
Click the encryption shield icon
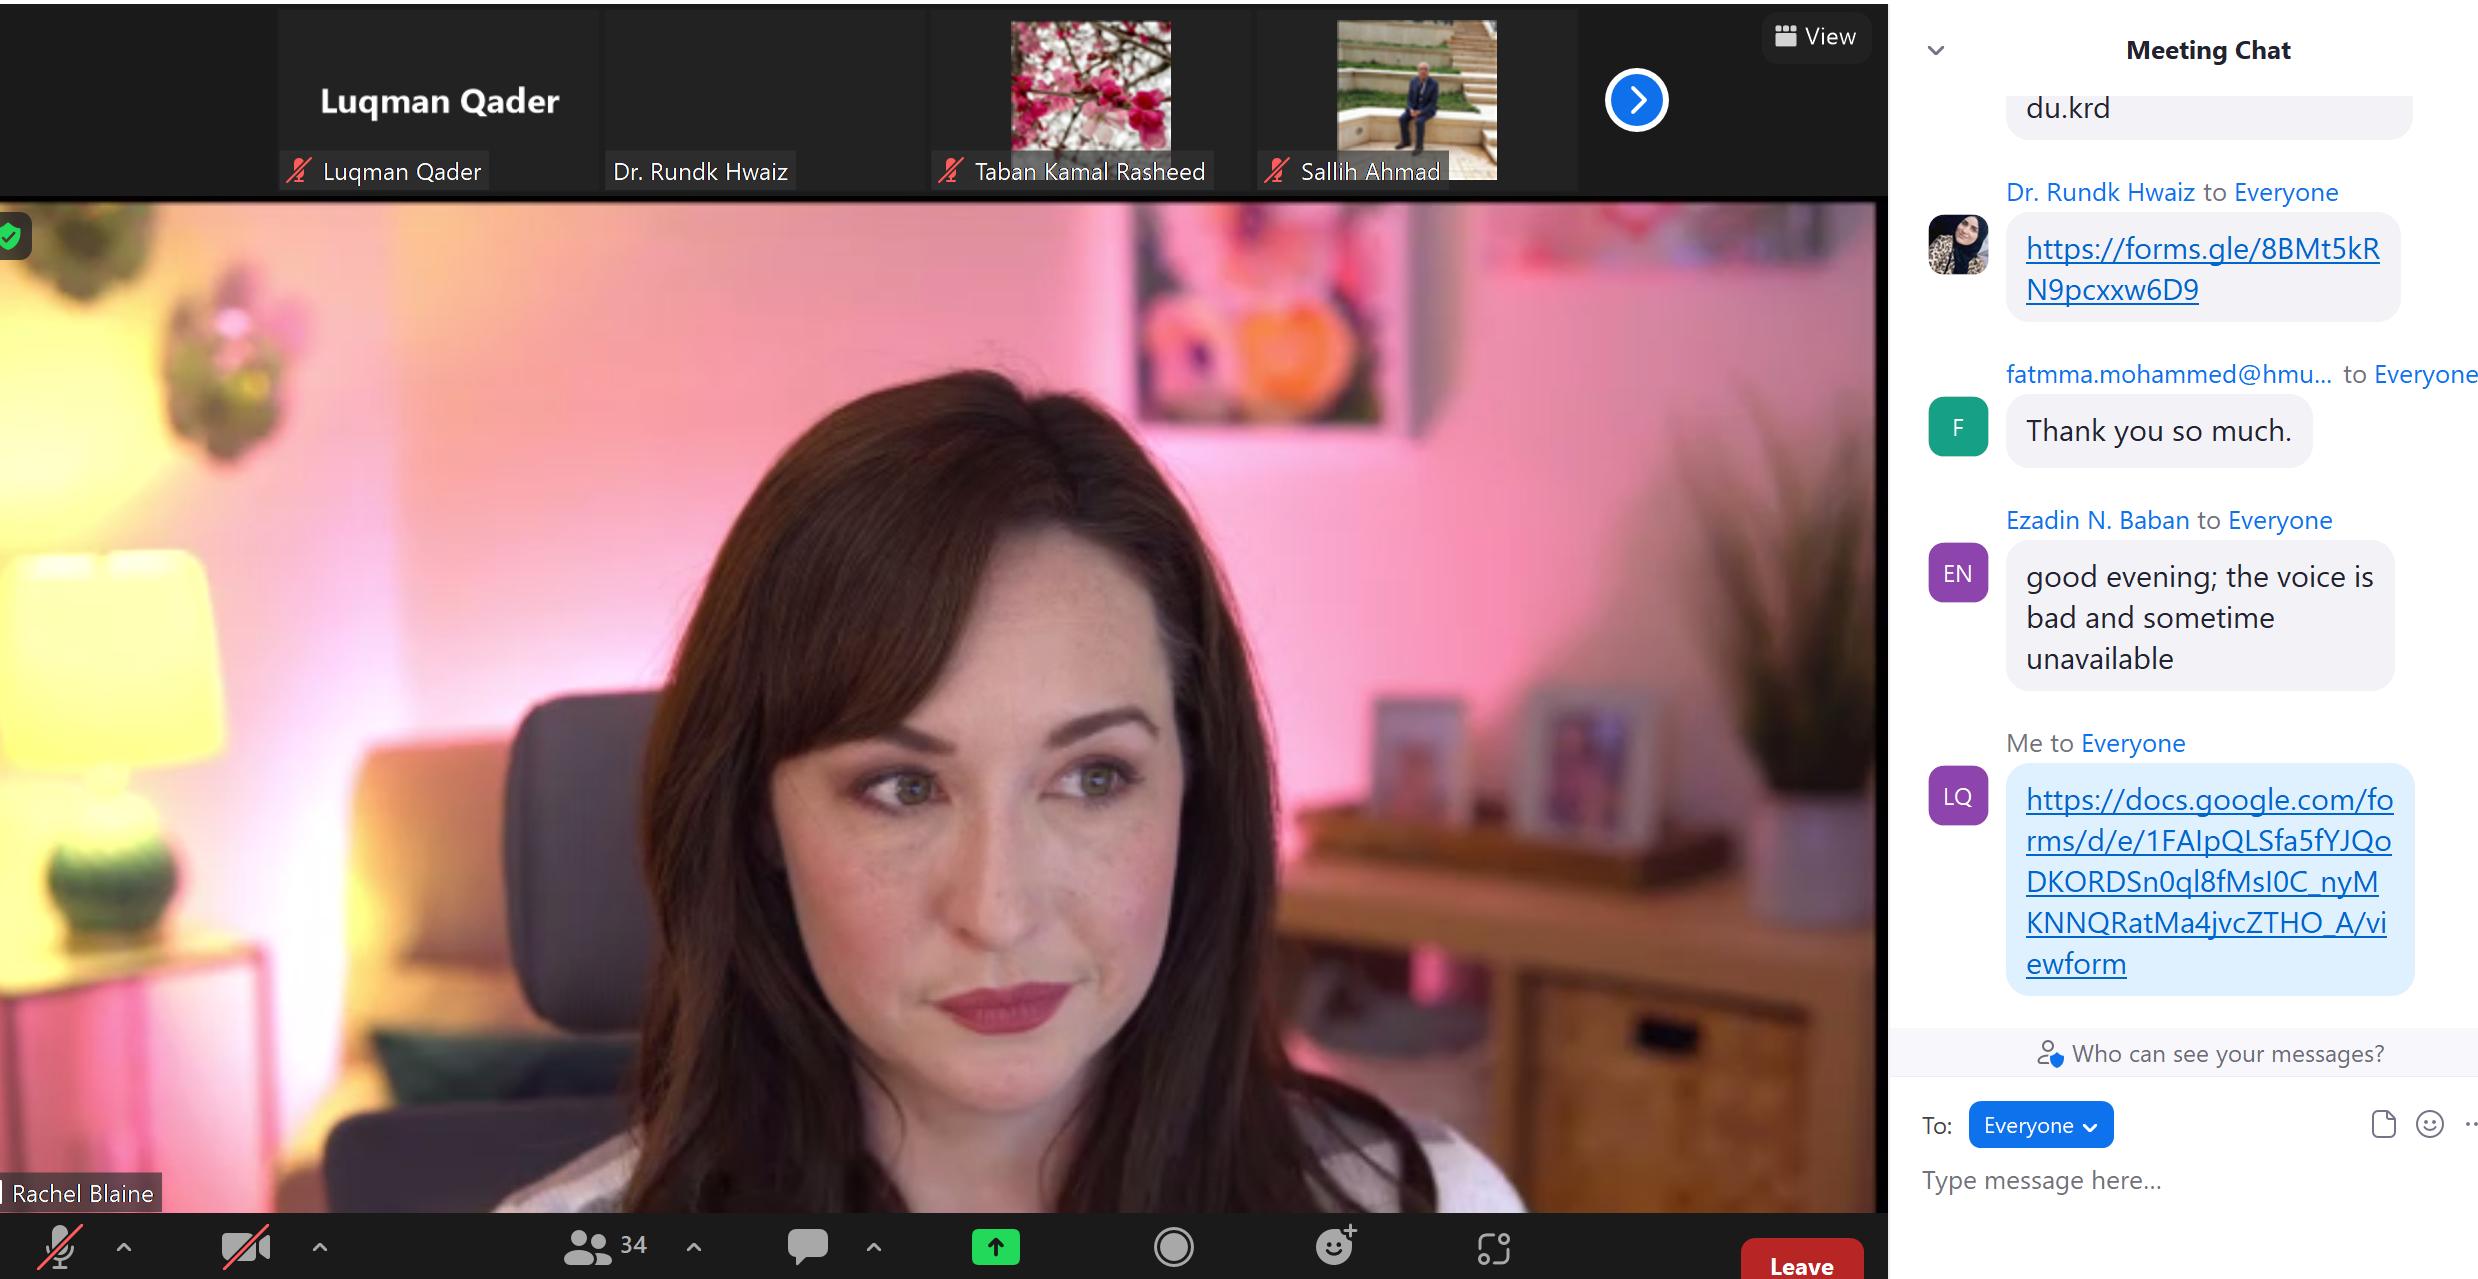[x=10, y=237]
